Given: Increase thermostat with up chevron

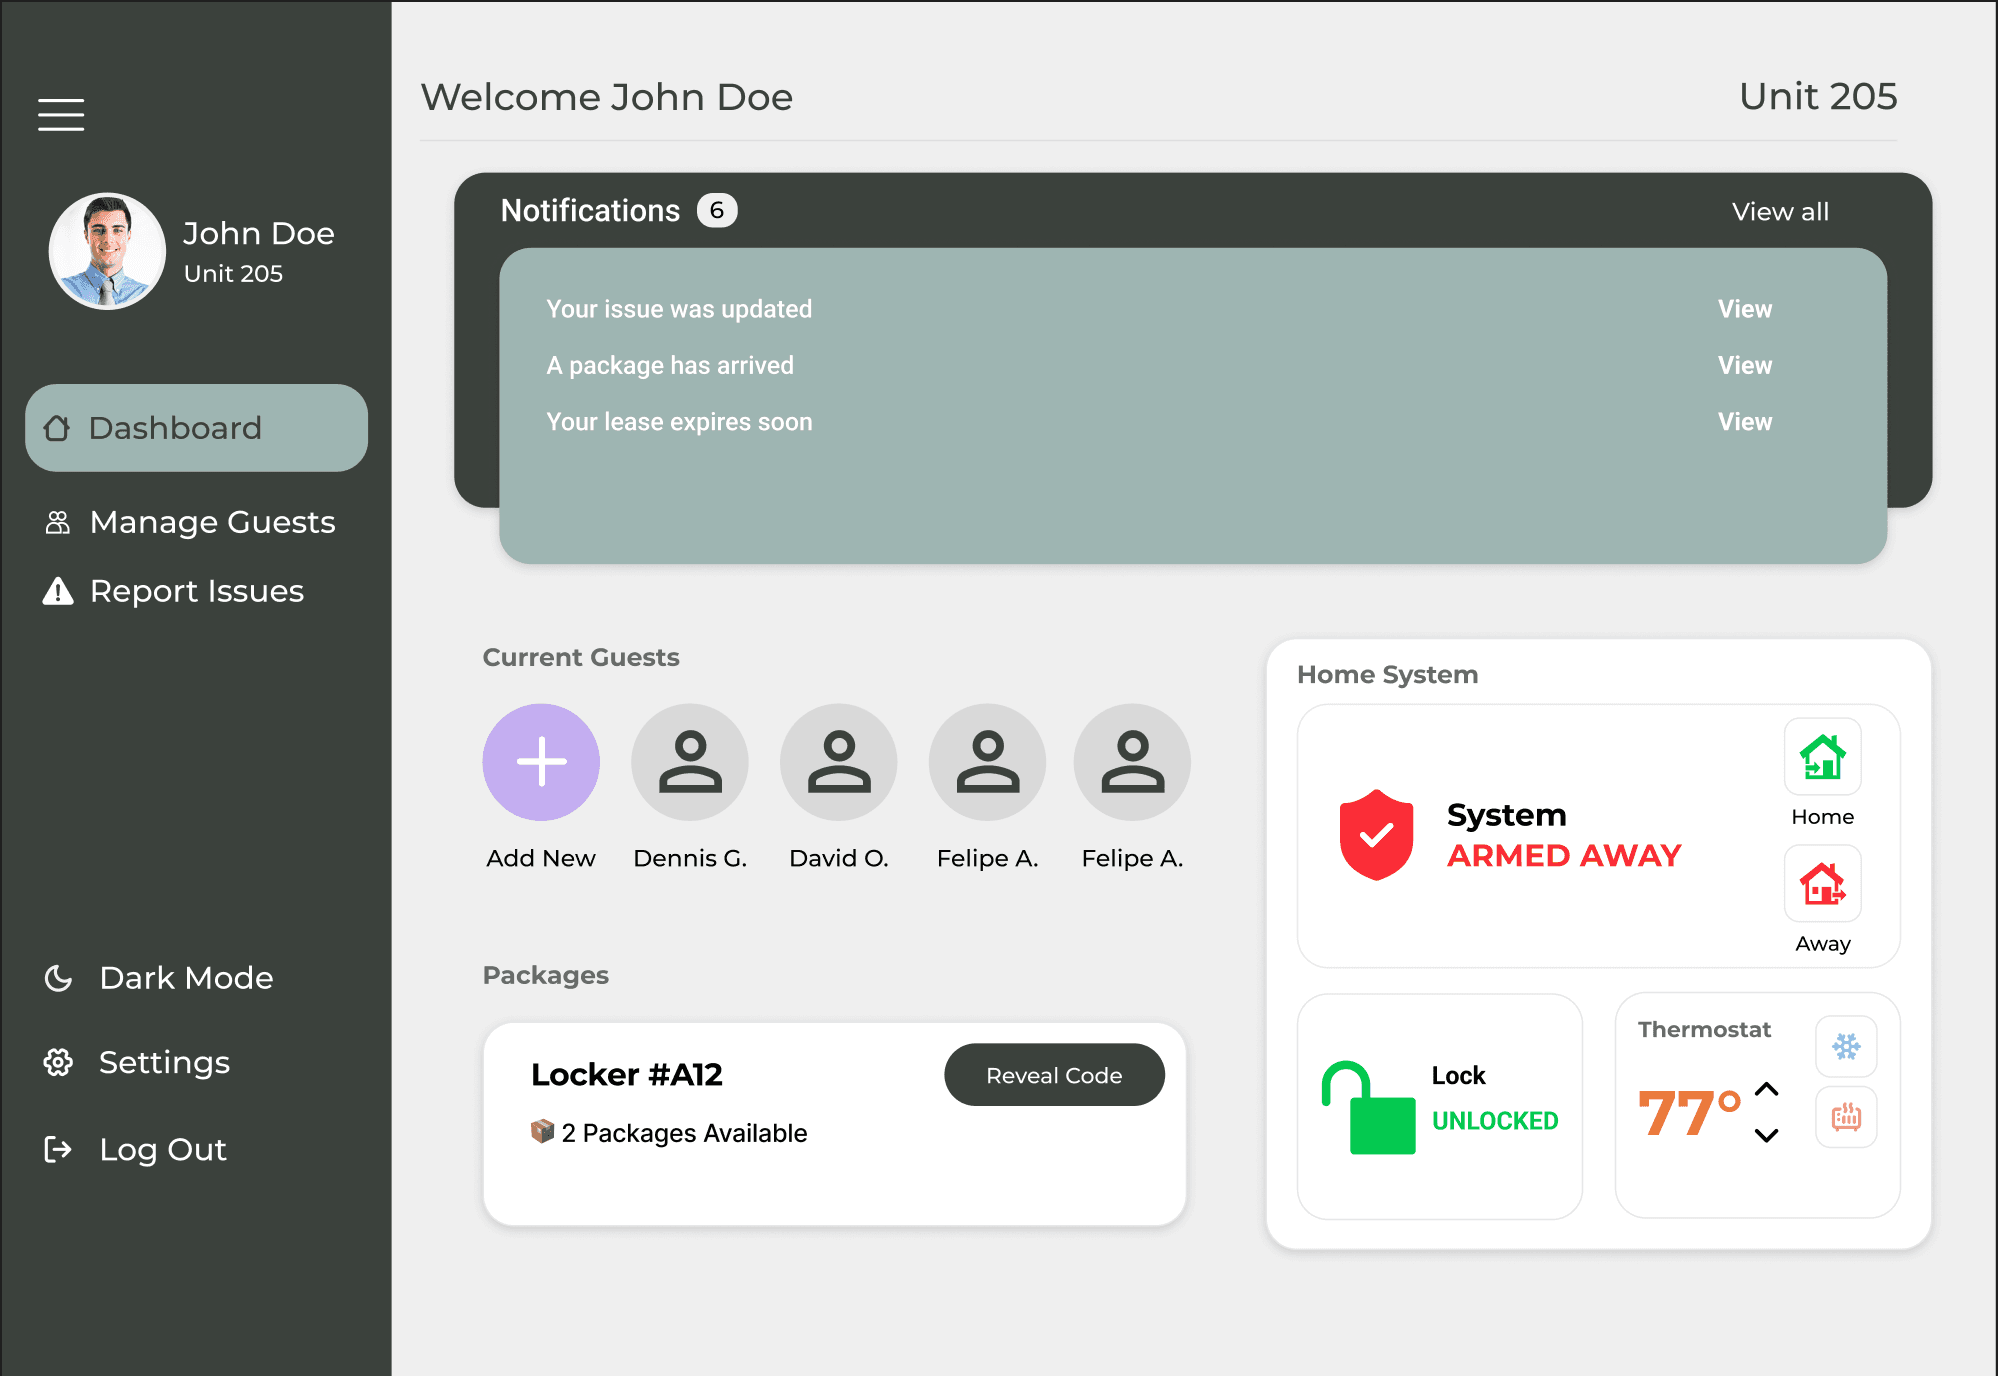Looking at the screenshot, I should pos(1767,1090).
